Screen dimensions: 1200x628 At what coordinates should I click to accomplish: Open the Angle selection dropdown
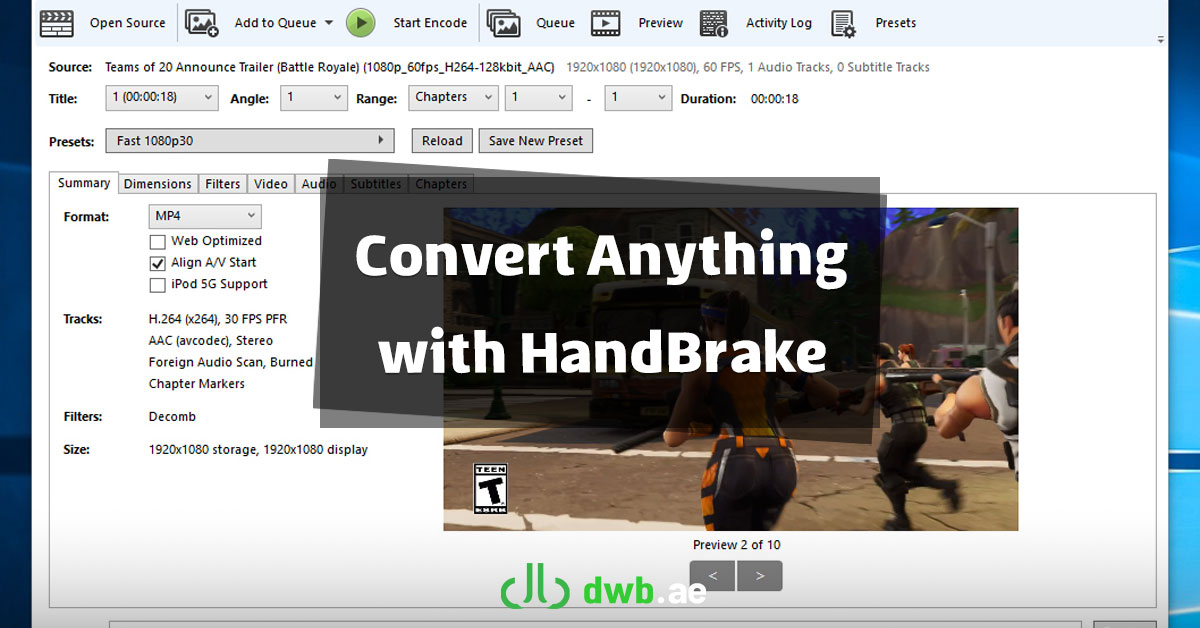(313, 97)
